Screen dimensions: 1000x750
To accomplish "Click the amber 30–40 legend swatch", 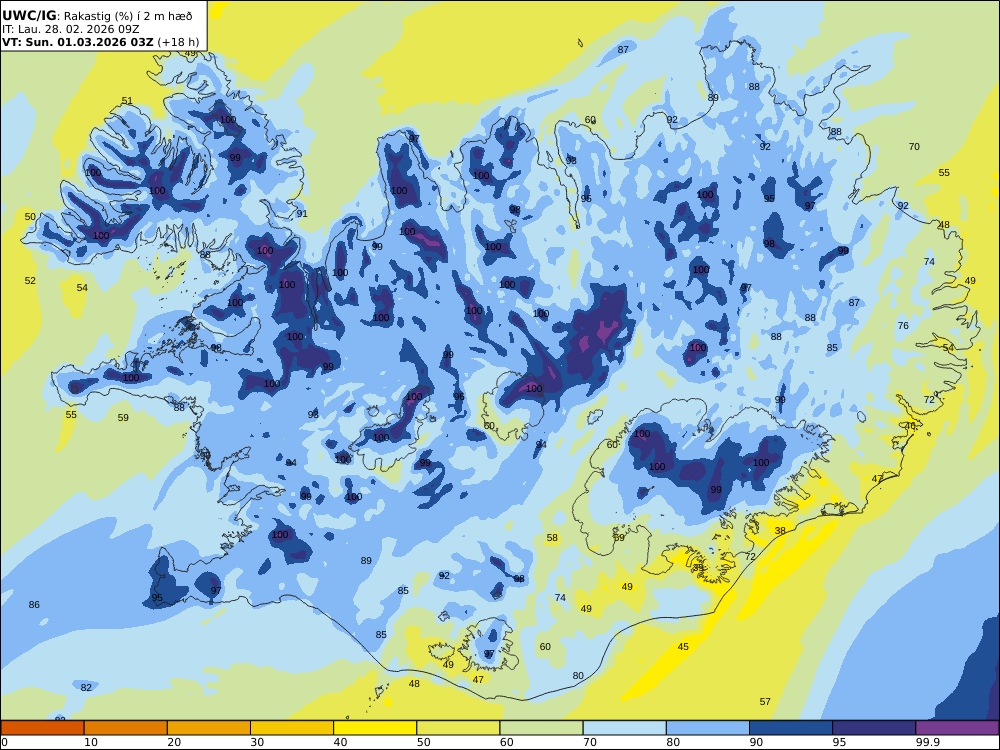I will point(292,728).
